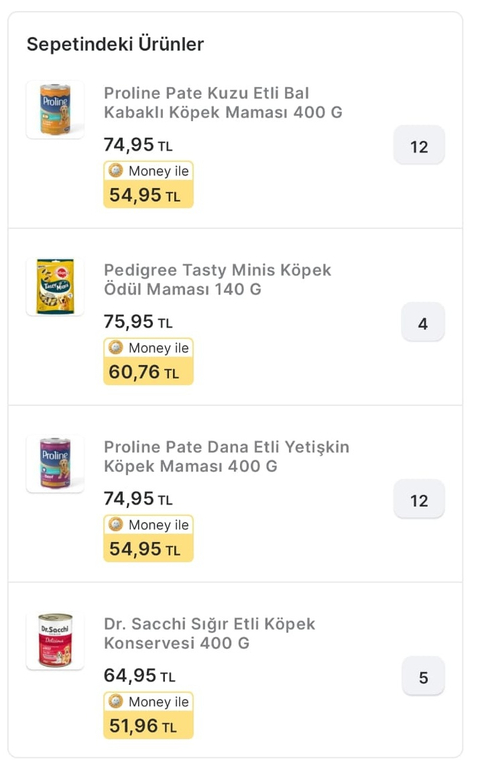480x766 pixels.
Task: Open Pedigree Tasty Minis Köpek Ödül Maması title
Action: click(x=217, y=279)
